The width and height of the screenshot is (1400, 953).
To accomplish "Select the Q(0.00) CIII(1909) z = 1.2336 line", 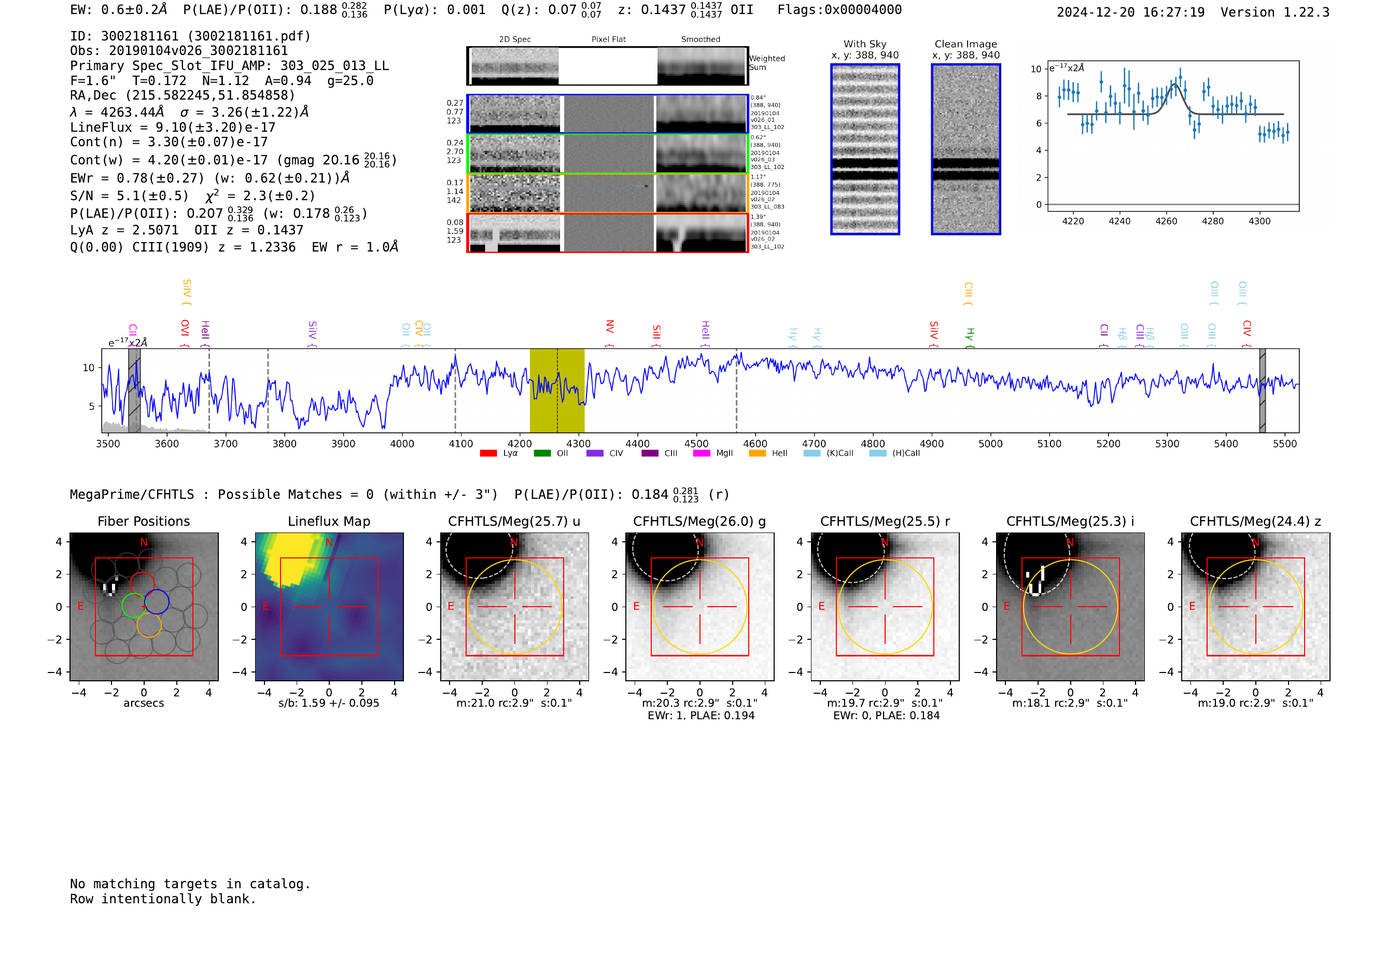I will tap(234, 247).
